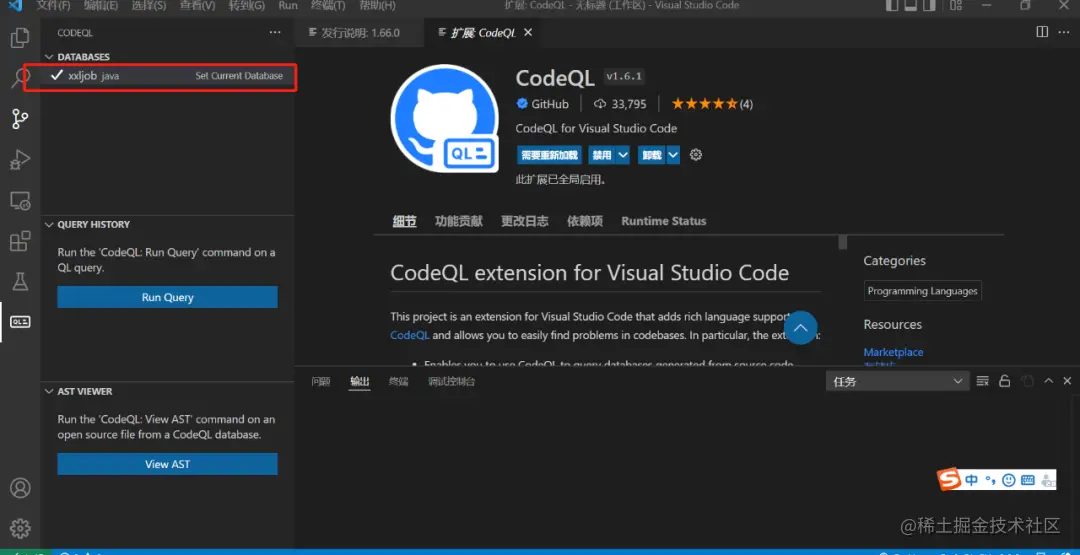1080x555 pixels.
Task: Maximize the panel with the up chevron
Action: tap(1048, 381)
